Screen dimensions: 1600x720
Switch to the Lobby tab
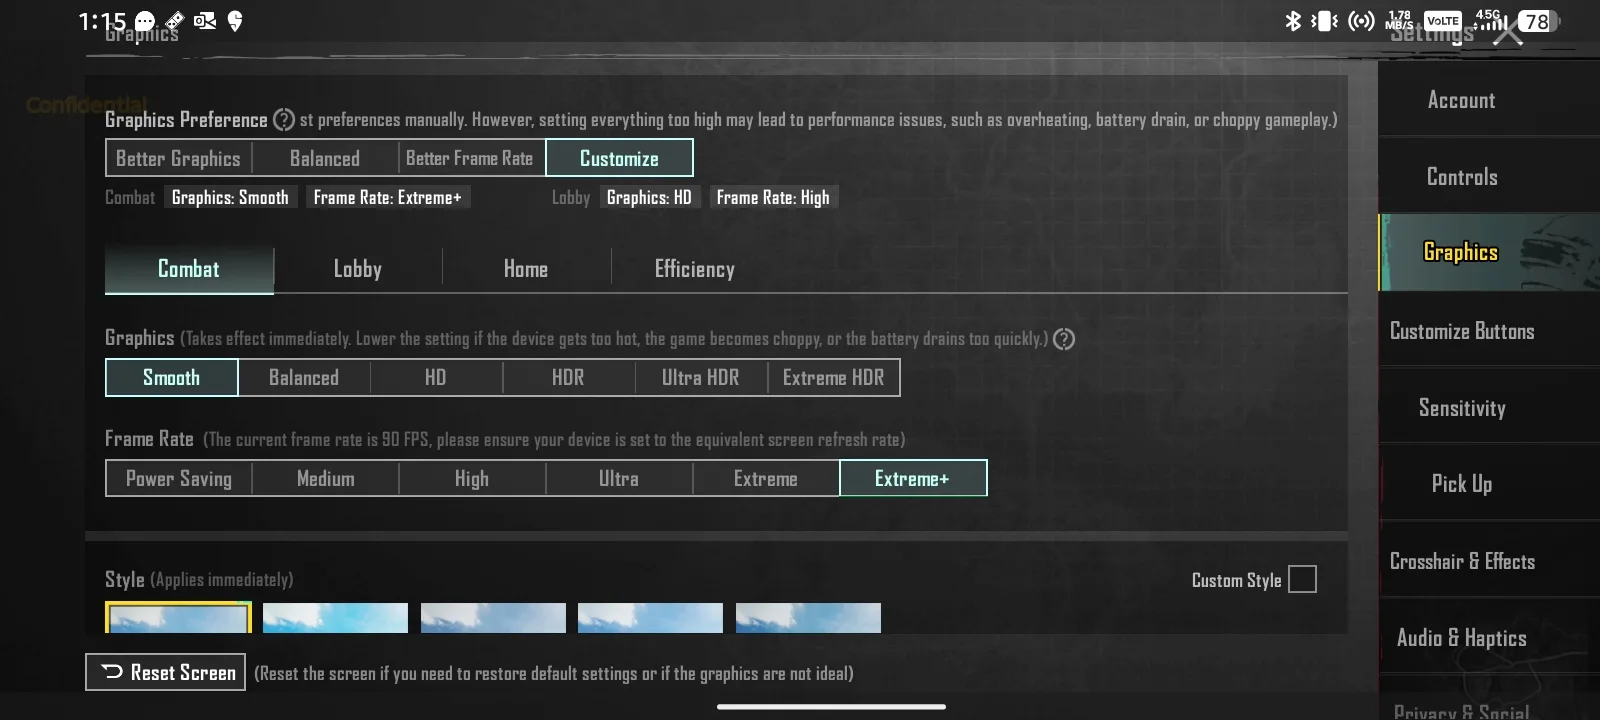tap(357, 269)
